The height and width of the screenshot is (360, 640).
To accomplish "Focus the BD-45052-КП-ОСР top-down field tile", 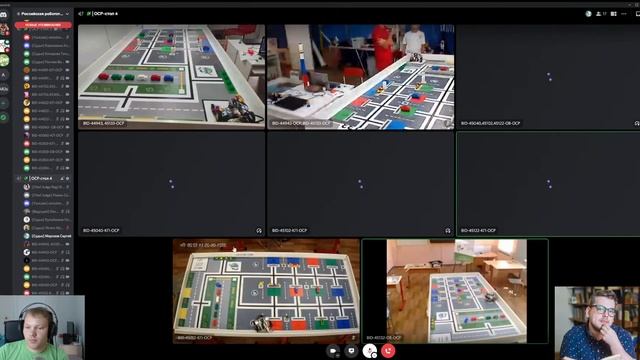I will [x=266, y=291].
